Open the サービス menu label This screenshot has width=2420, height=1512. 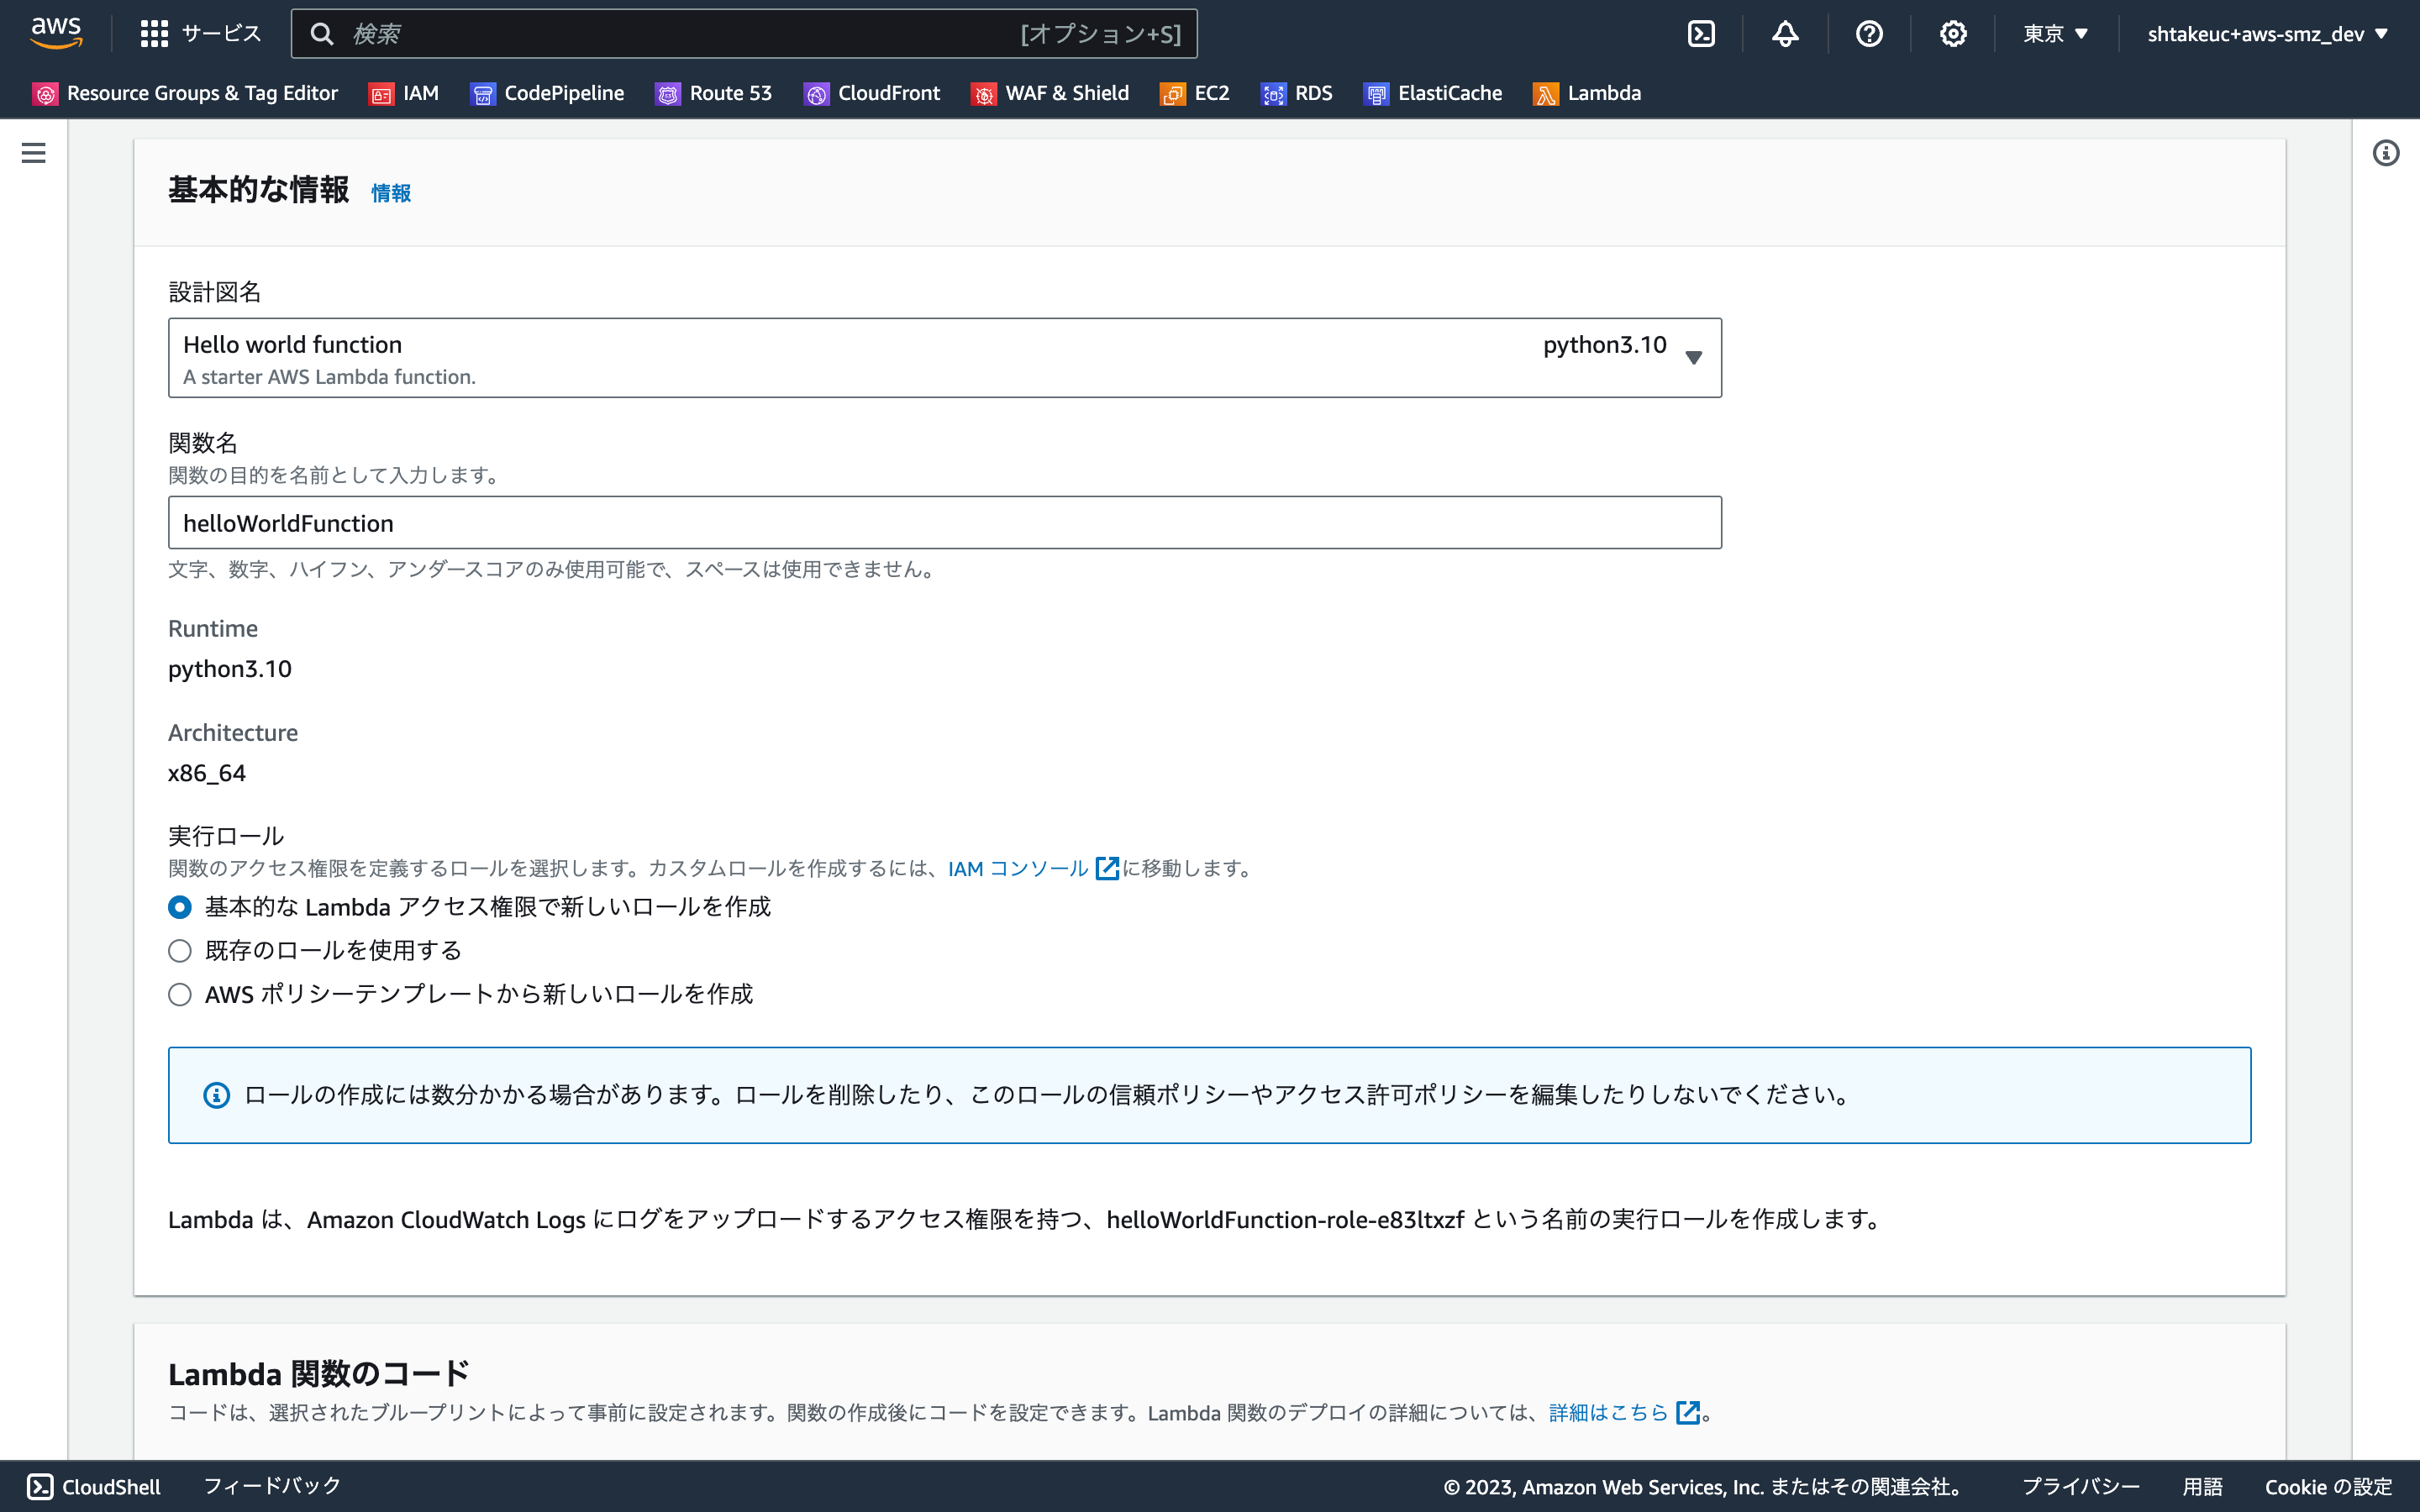coord(221,34)
